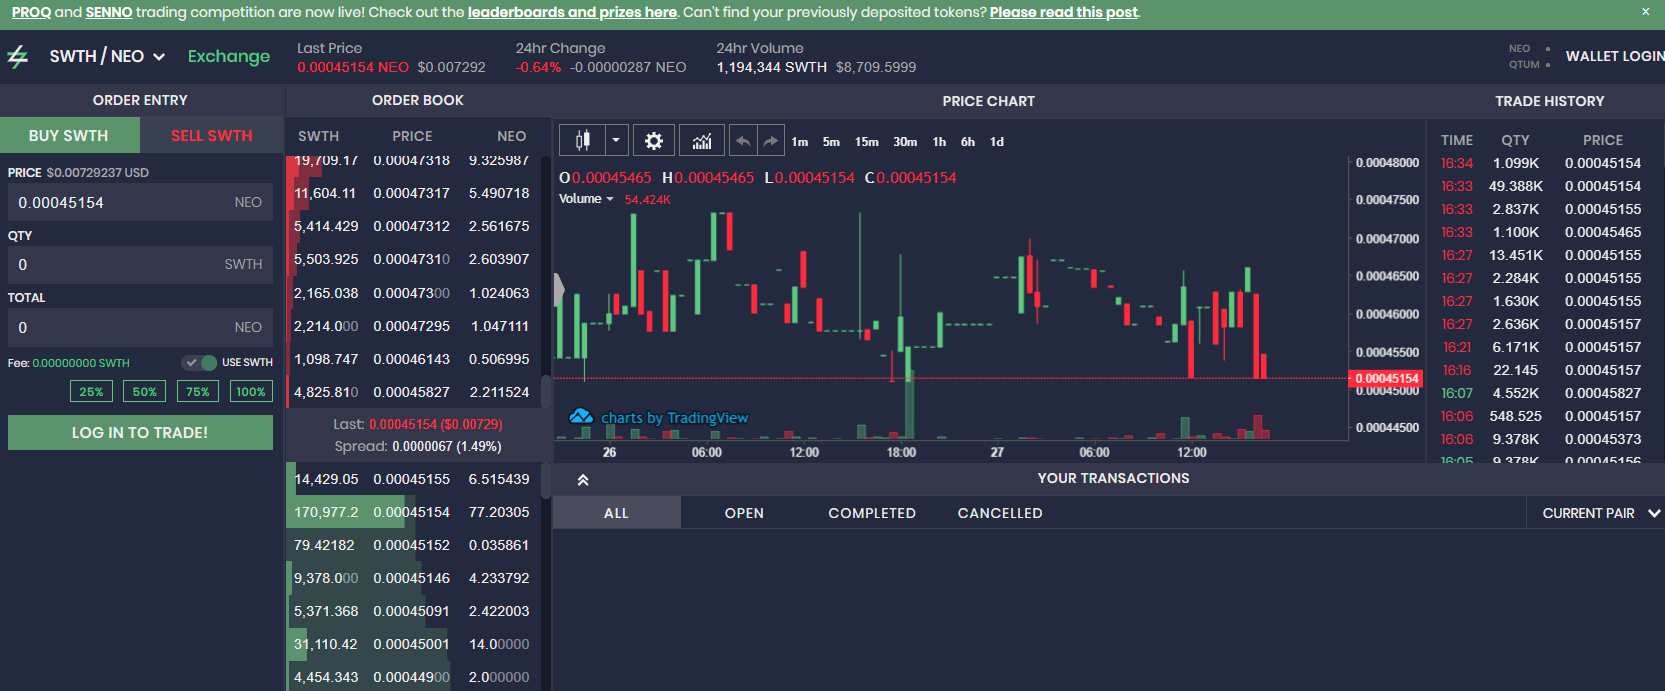Click LOG IN TO TRADE! button
This screenshot has width=1665, height=691.
coord(140,432)
